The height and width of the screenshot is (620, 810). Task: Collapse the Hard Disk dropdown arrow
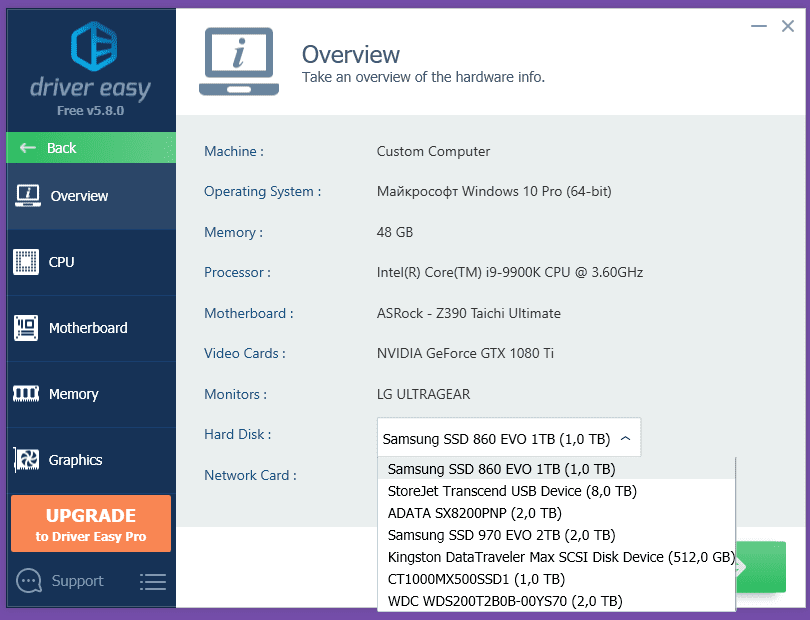pyautogui.click(x=626, y=438)
